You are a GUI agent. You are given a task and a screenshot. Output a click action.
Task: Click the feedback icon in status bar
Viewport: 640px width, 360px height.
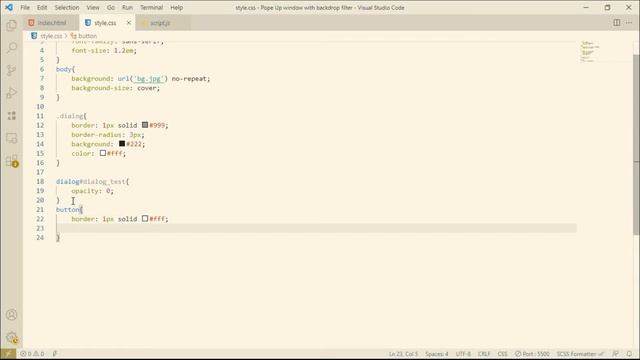[616, 354]
